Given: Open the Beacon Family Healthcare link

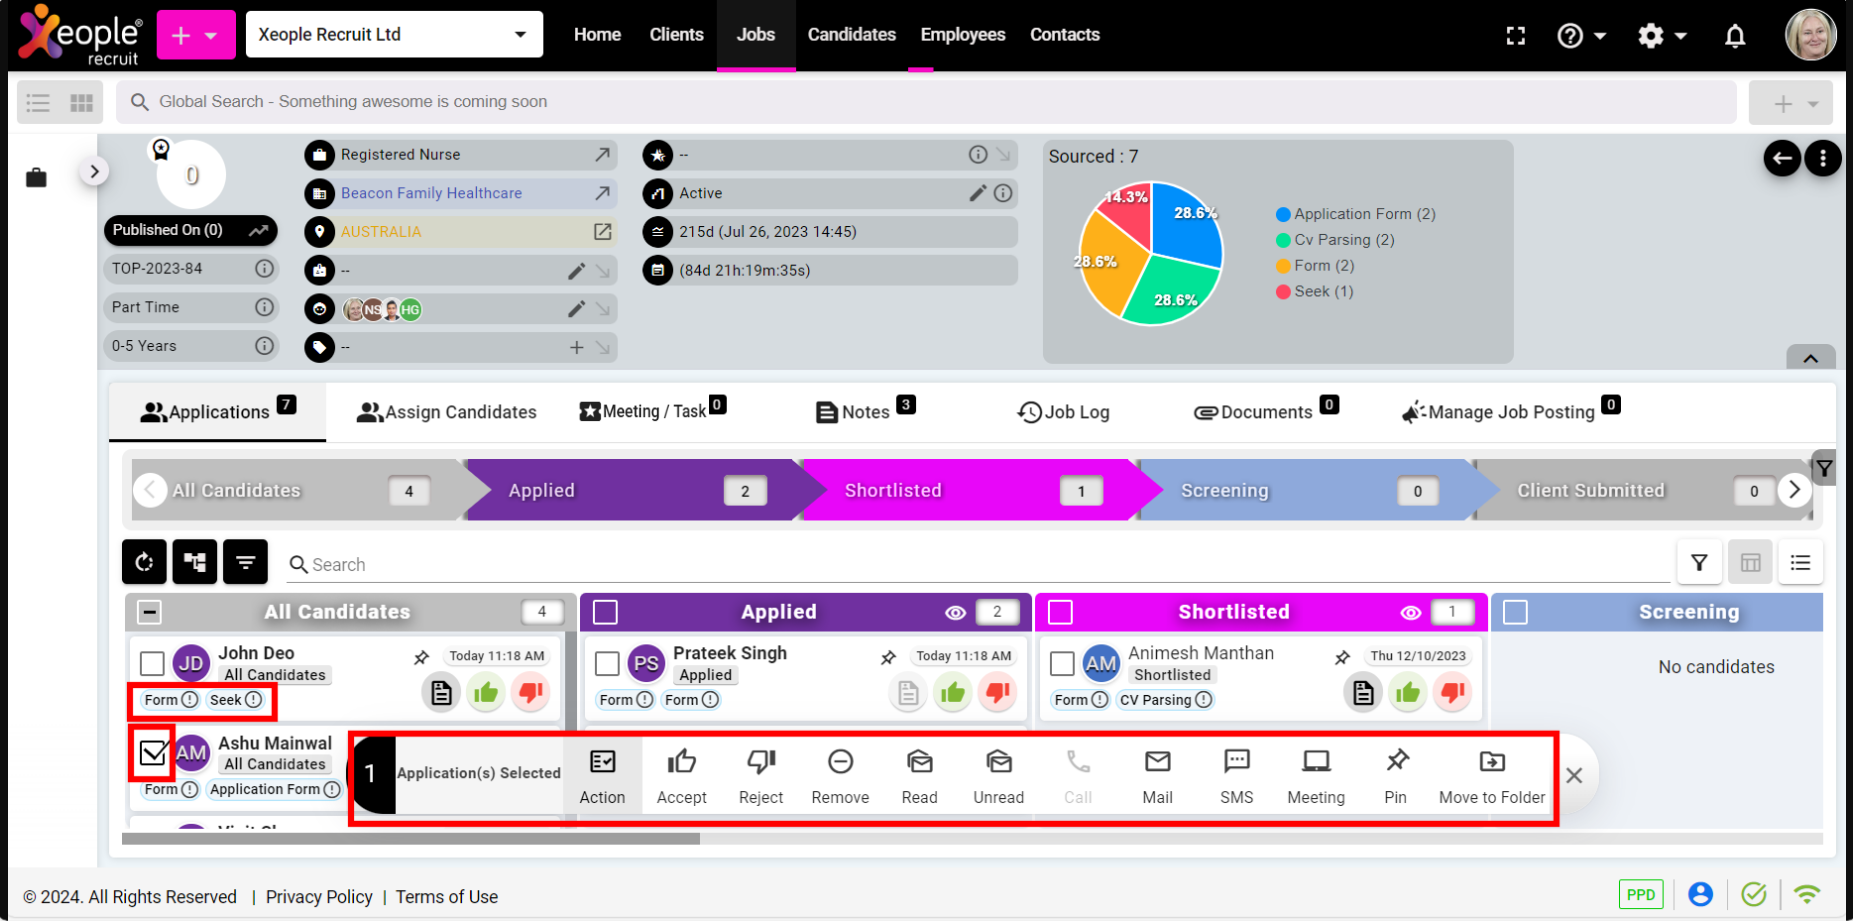Looking at the screenshot, I should click(x=431, y=193).
